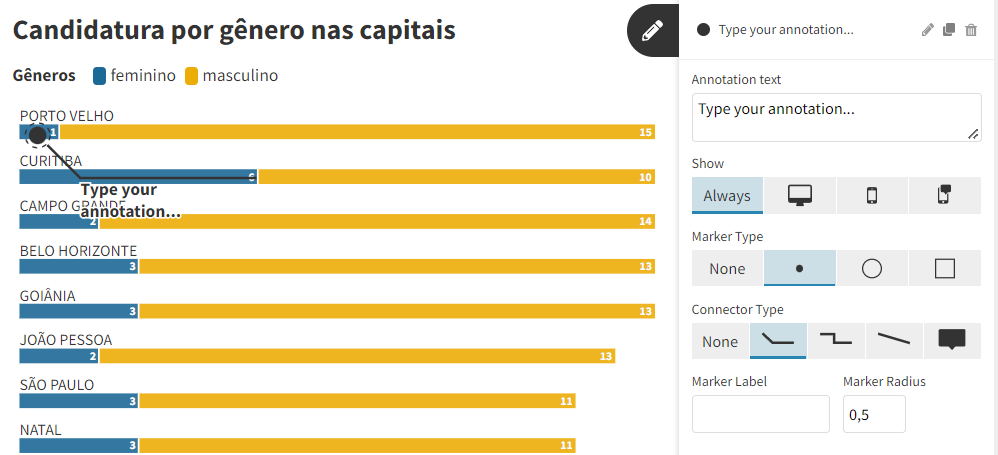Choose the filled dot marker type

click(799, 268)
